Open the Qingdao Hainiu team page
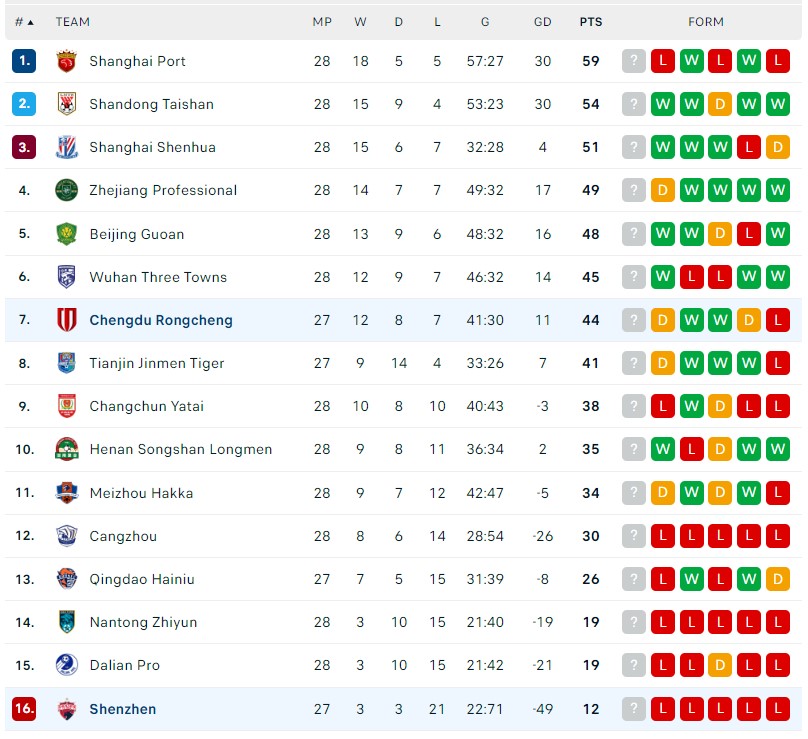The height and width of the screenshot is (739, 808). pos(141,579)
